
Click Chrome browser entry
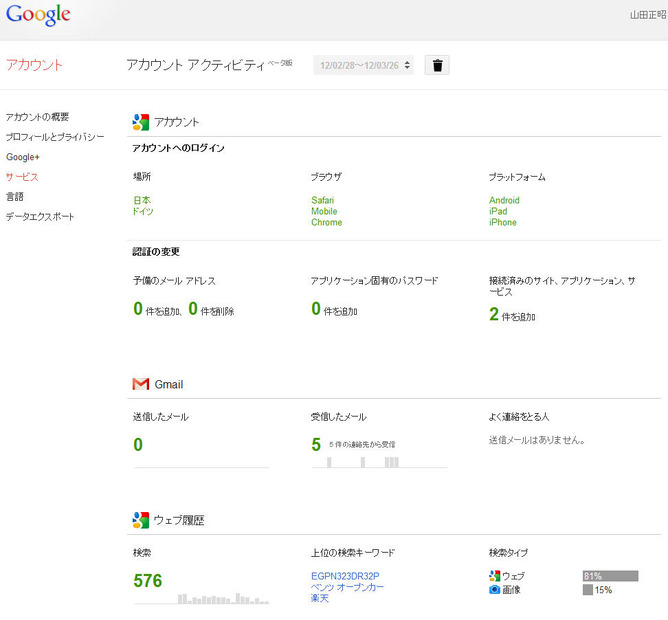326,222
